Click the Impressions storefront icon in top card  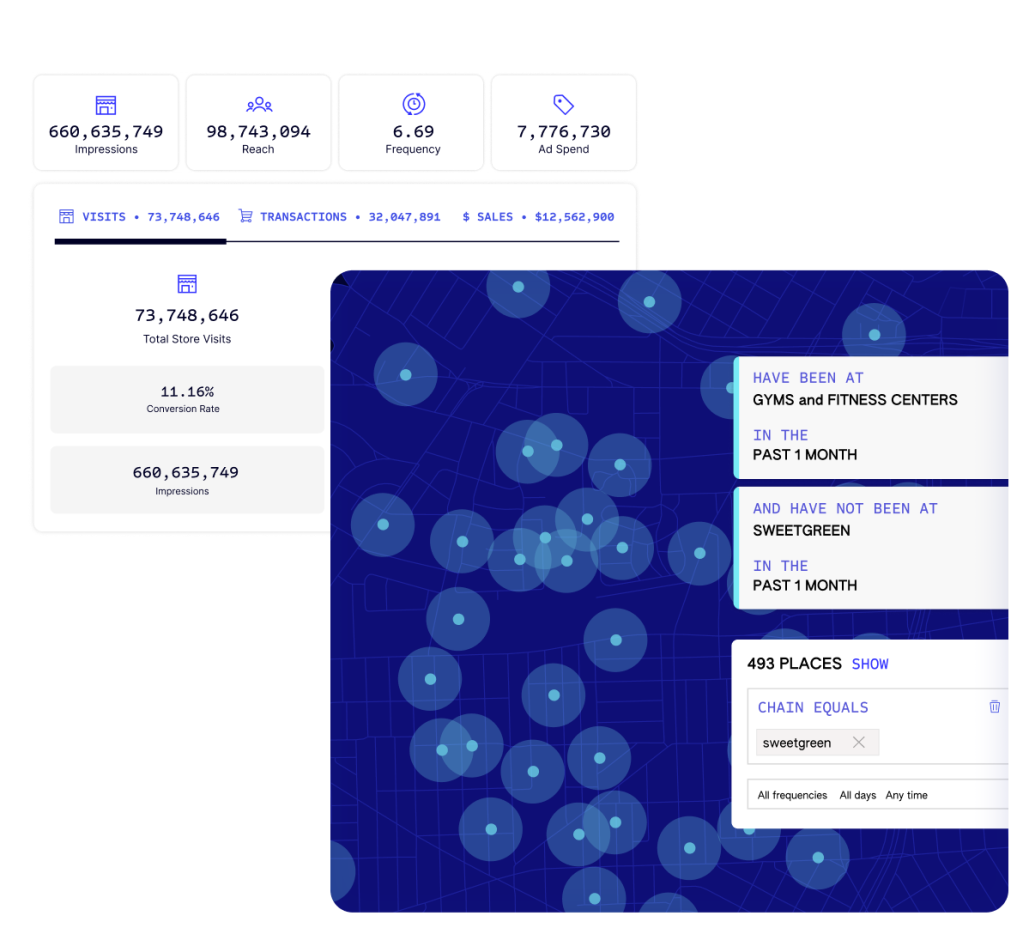coord(106,105)
